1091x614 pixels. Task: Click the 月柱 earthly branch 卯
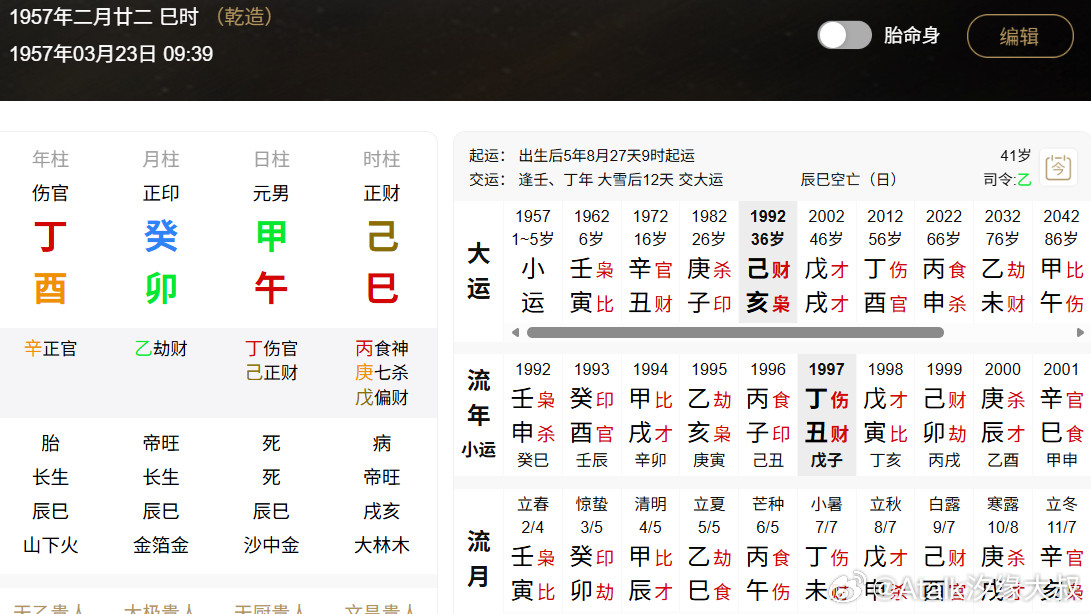(x=161, y=288)
